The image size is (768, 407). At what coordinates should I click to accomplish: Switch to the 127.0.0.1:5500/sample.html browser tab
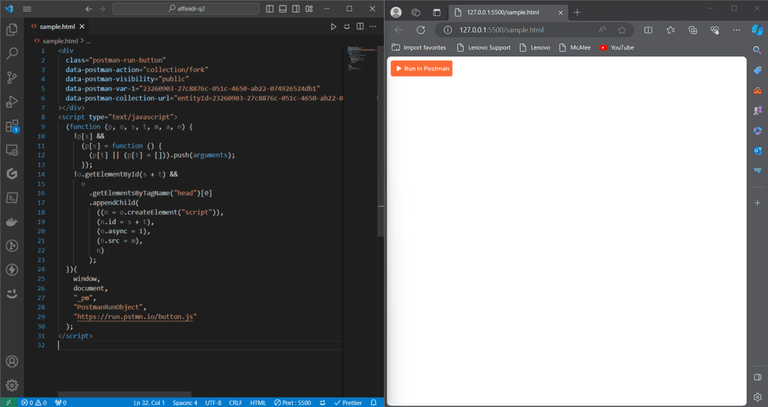point(505,12)
